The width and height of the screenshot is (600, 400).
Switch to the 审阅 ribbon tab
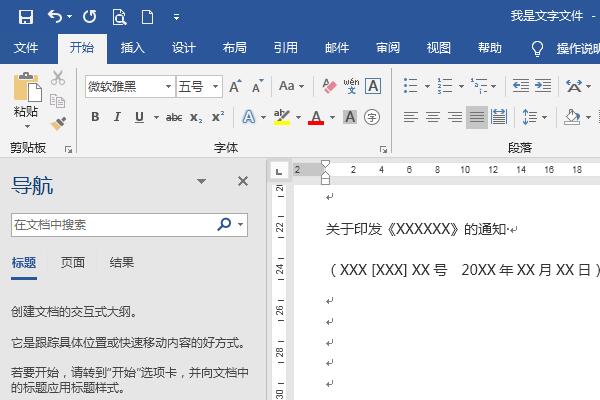pyautogui.click(x=388, y=48)
